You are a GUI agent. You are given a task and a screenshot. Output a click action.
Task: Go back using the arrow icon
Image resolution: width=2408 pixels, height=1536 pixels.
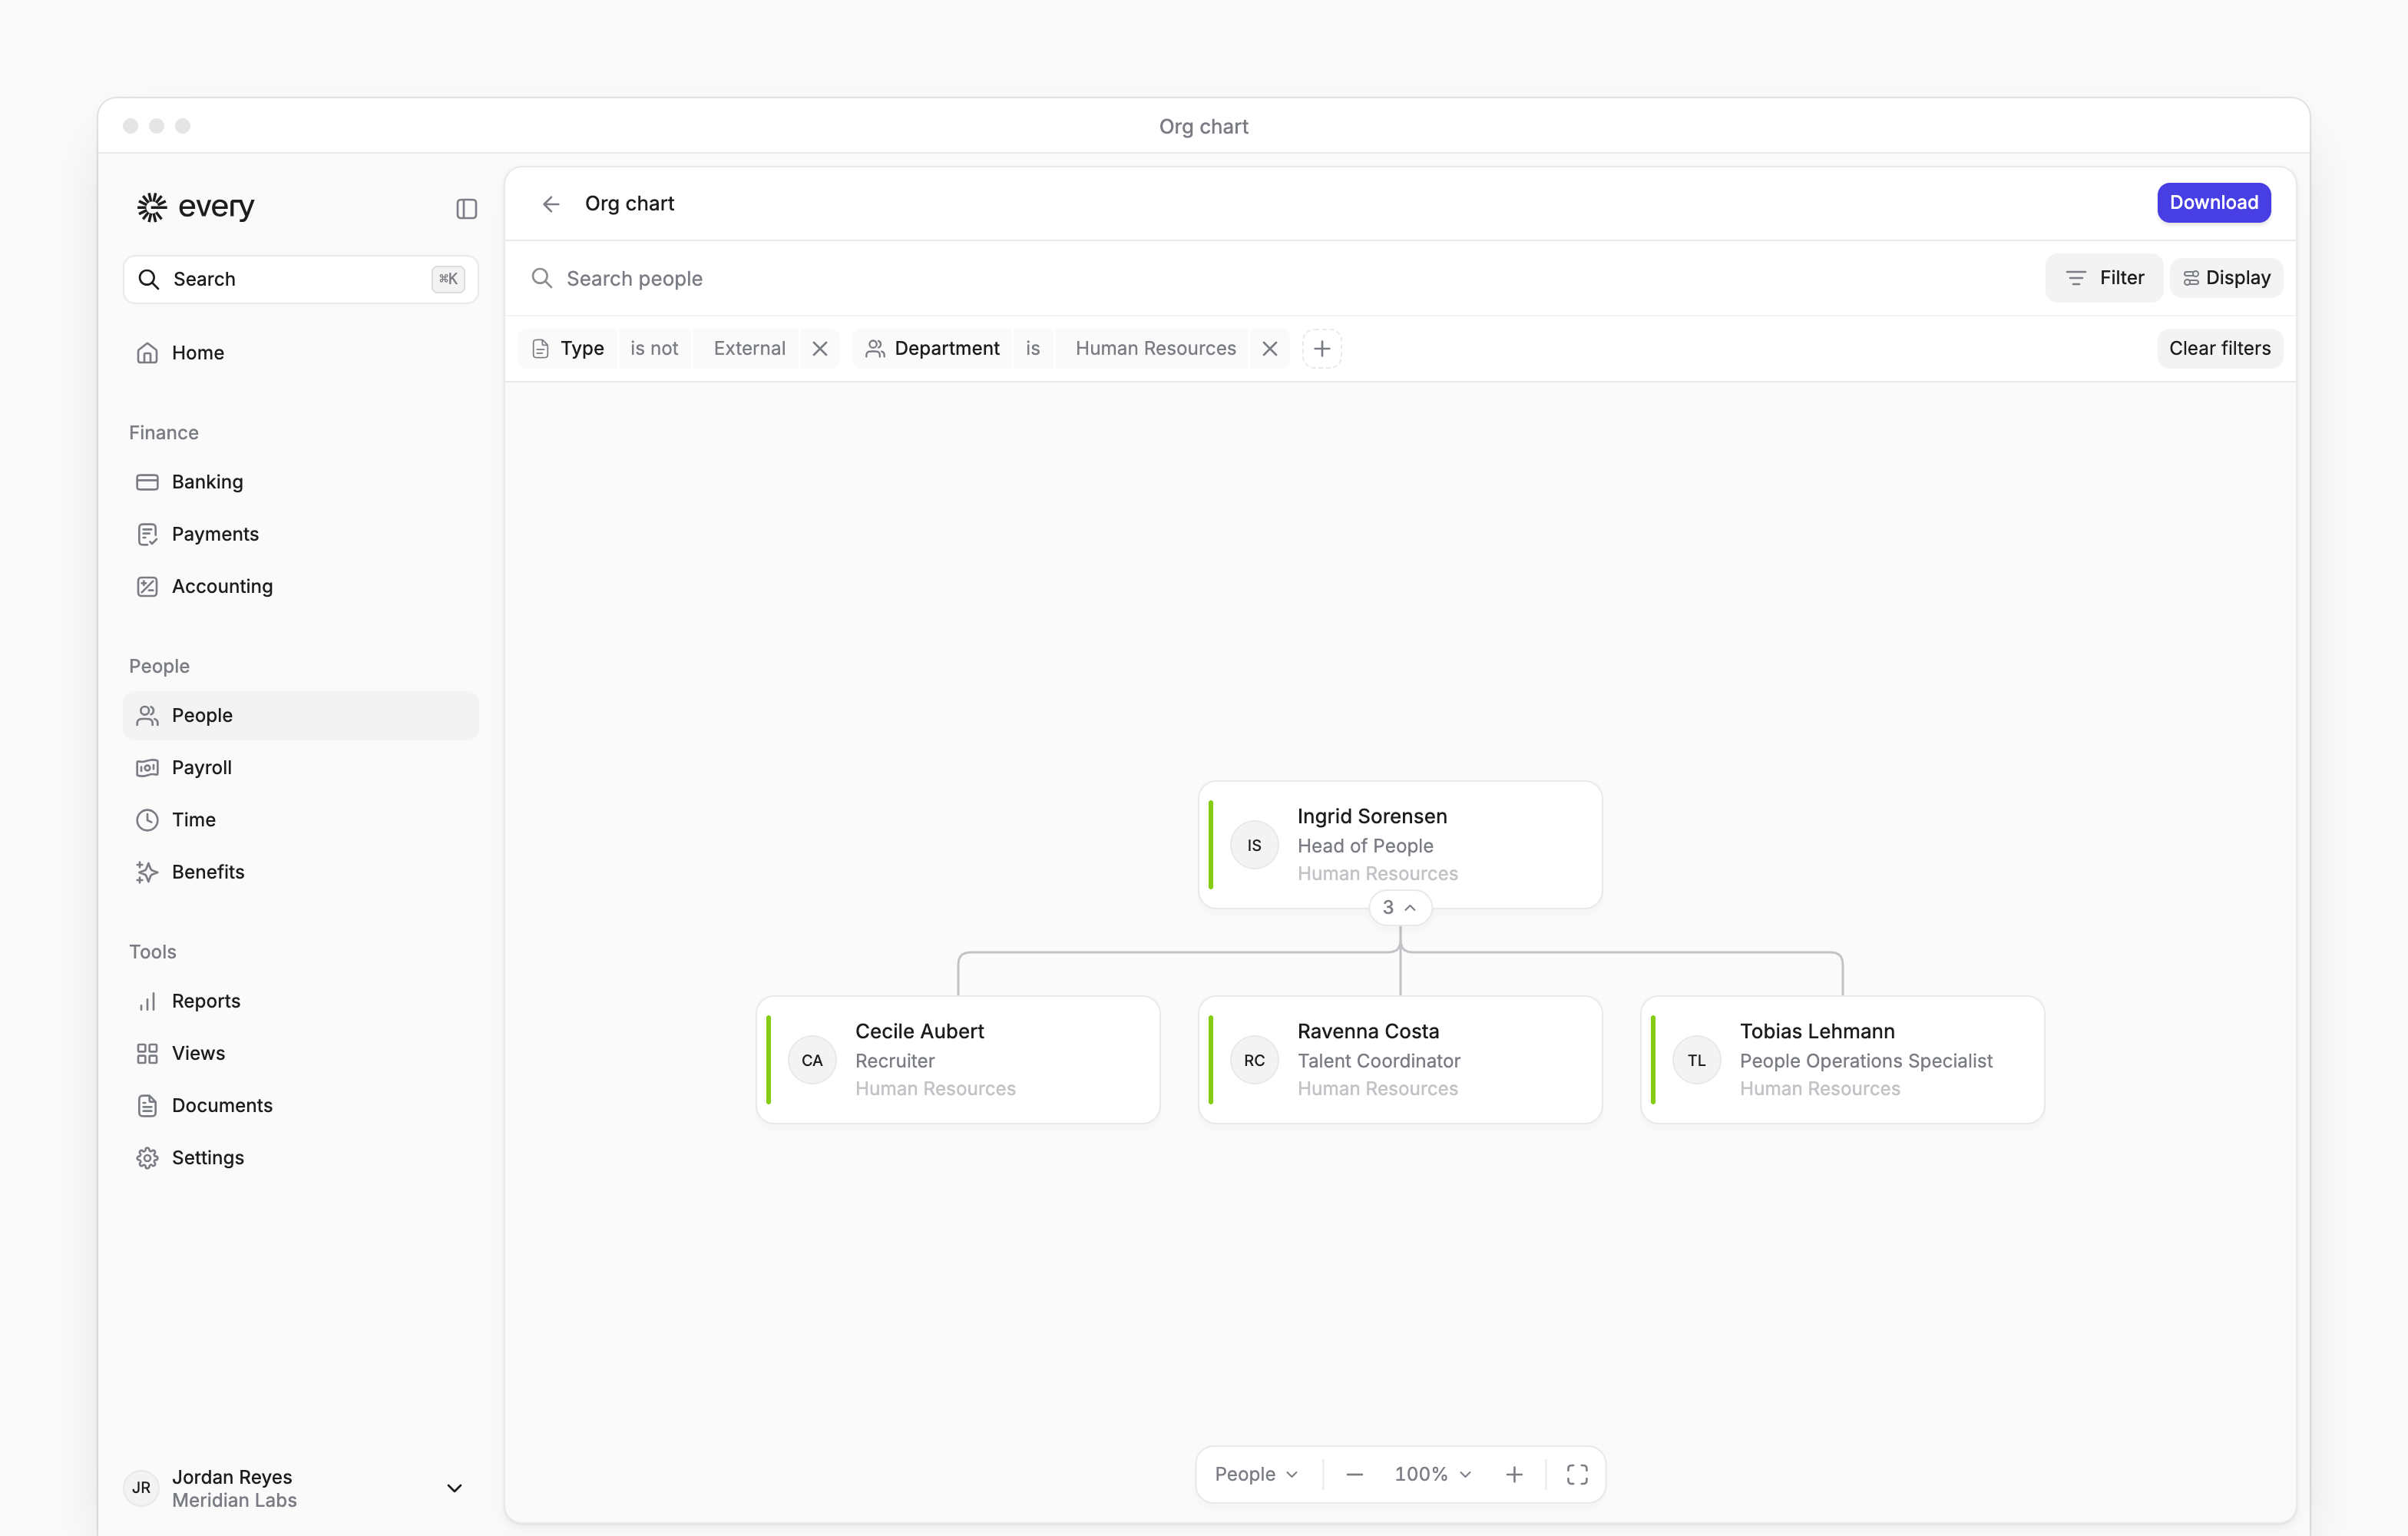coord(551,204)
